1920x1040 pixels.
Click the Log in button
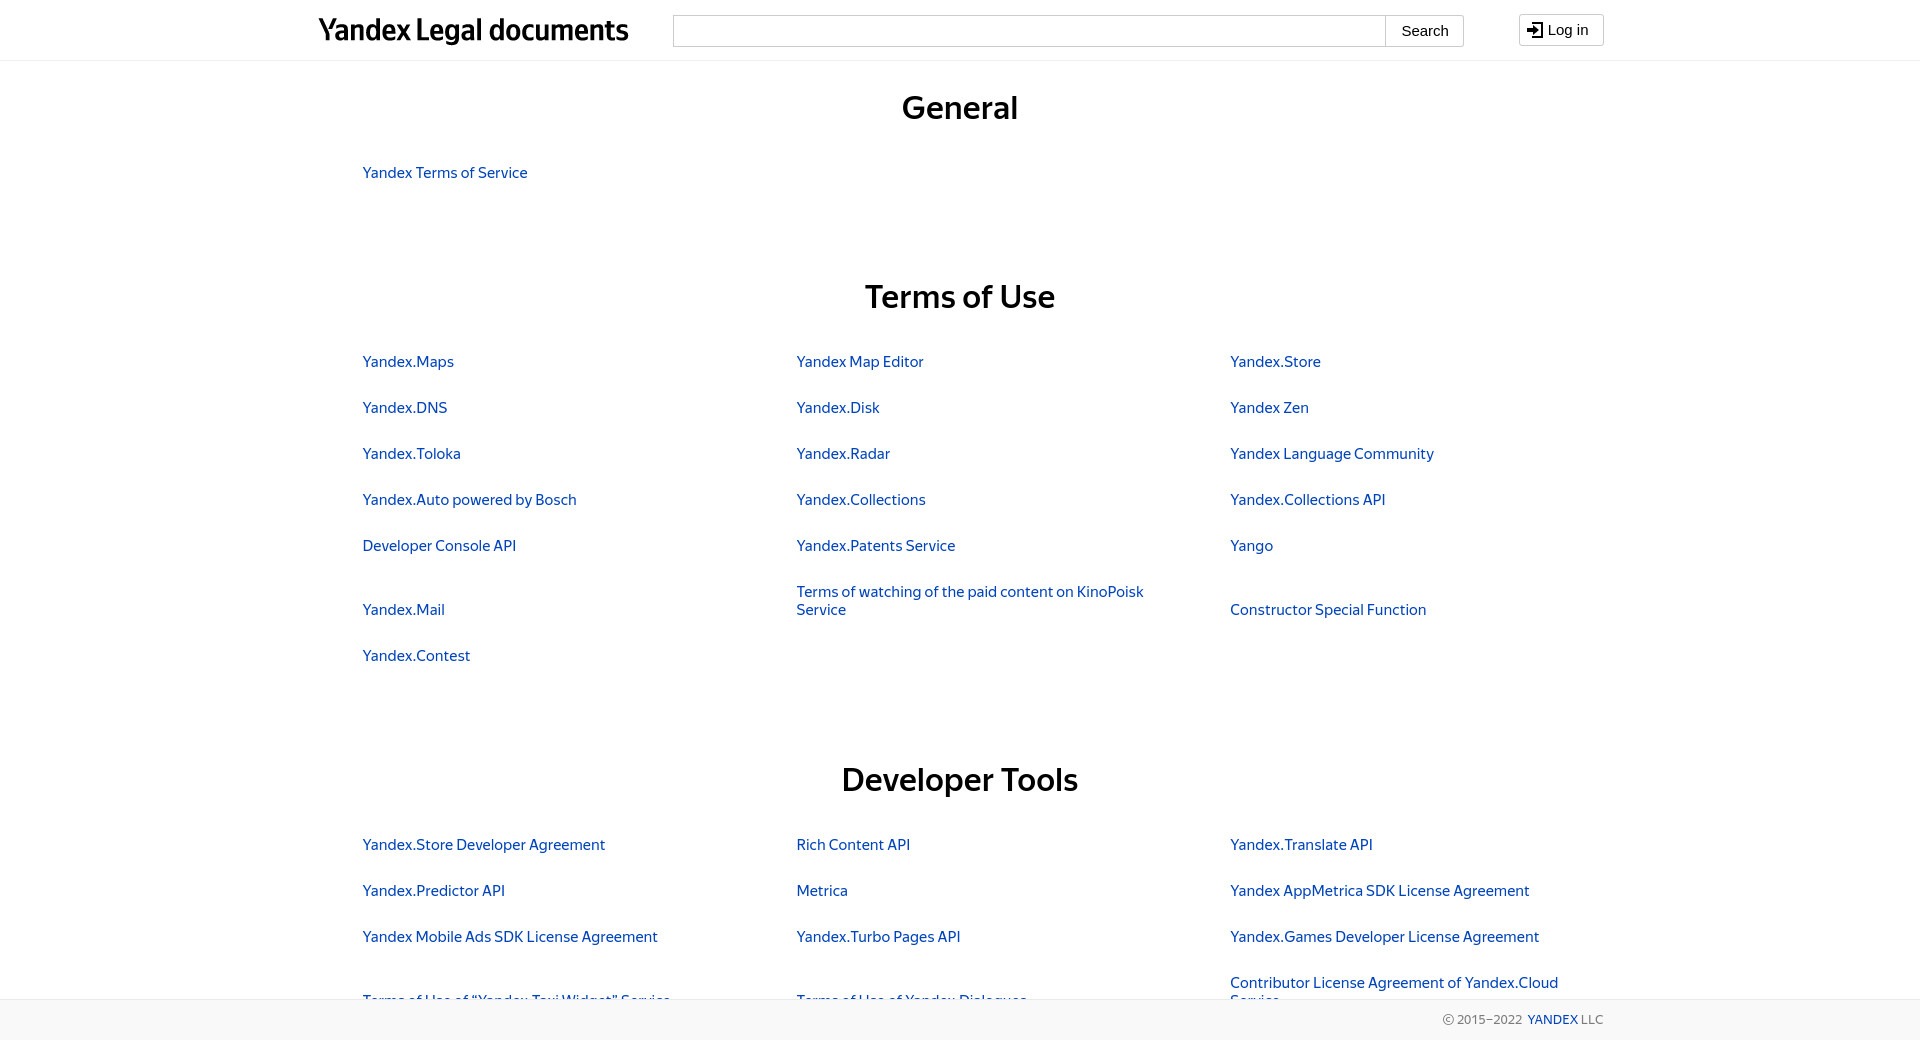tap(1560, 30)
